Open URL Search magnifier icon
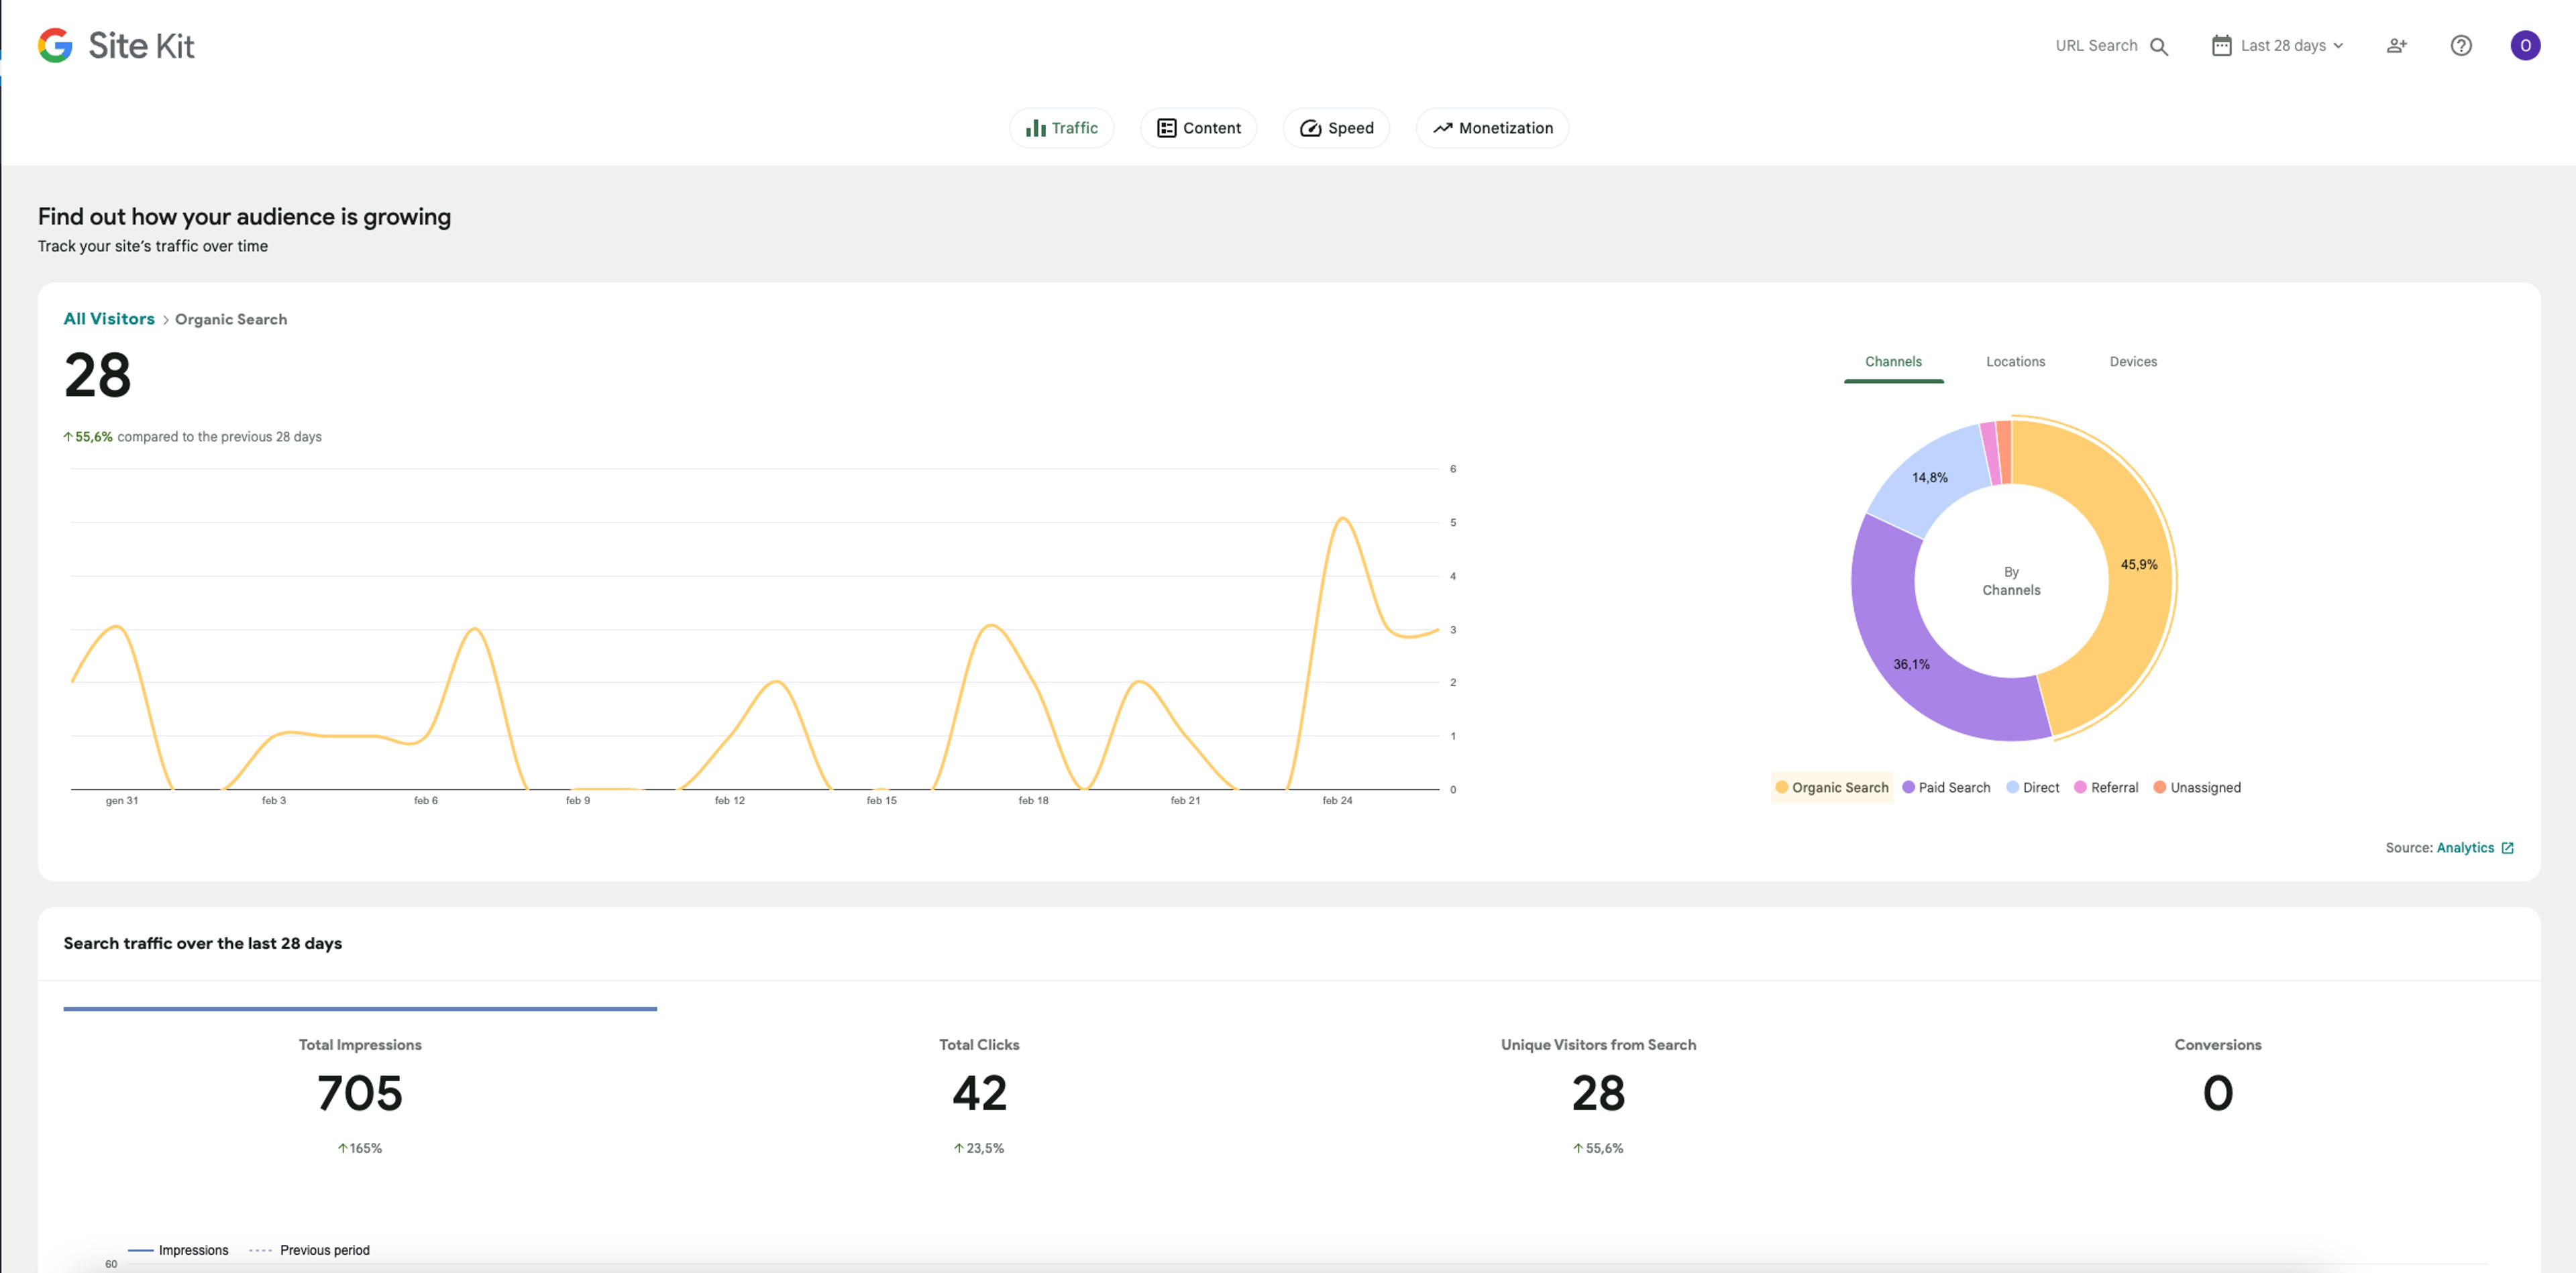 tap(2158, 46)
